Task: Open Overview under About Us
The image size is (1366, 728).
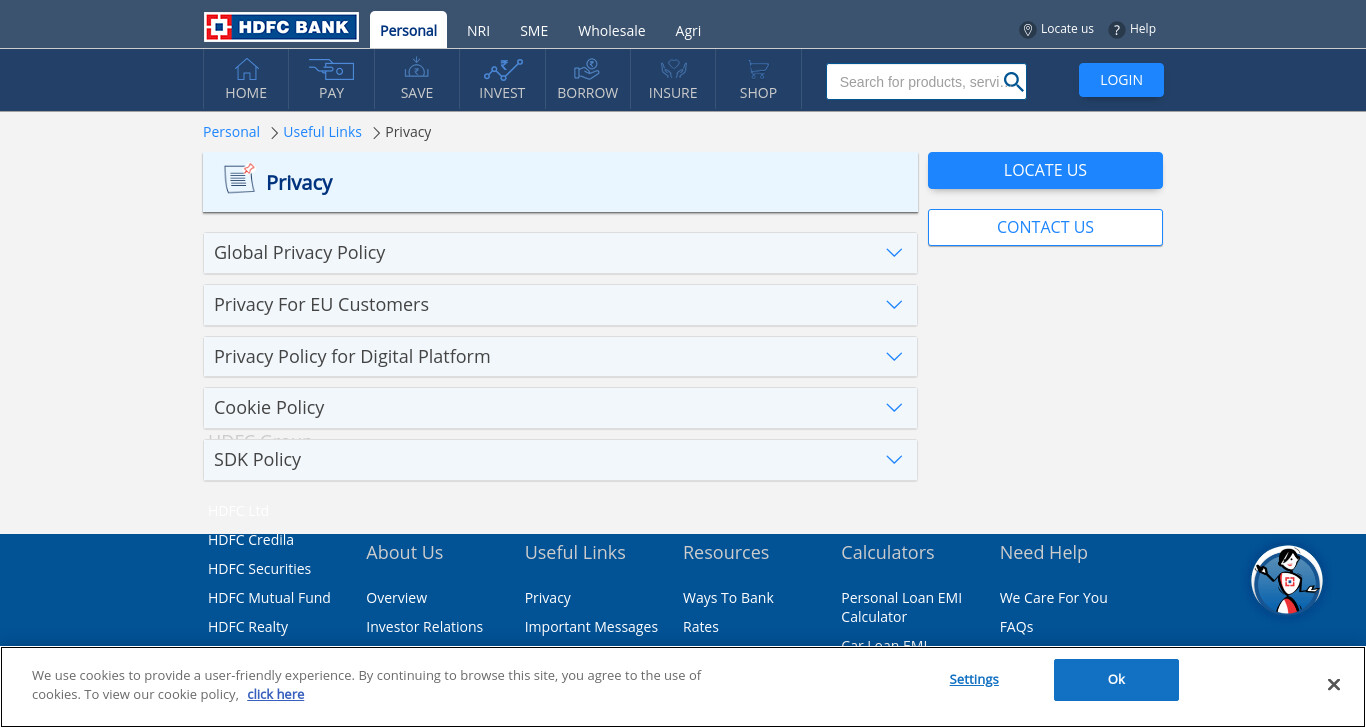Action: coord(396,598)
